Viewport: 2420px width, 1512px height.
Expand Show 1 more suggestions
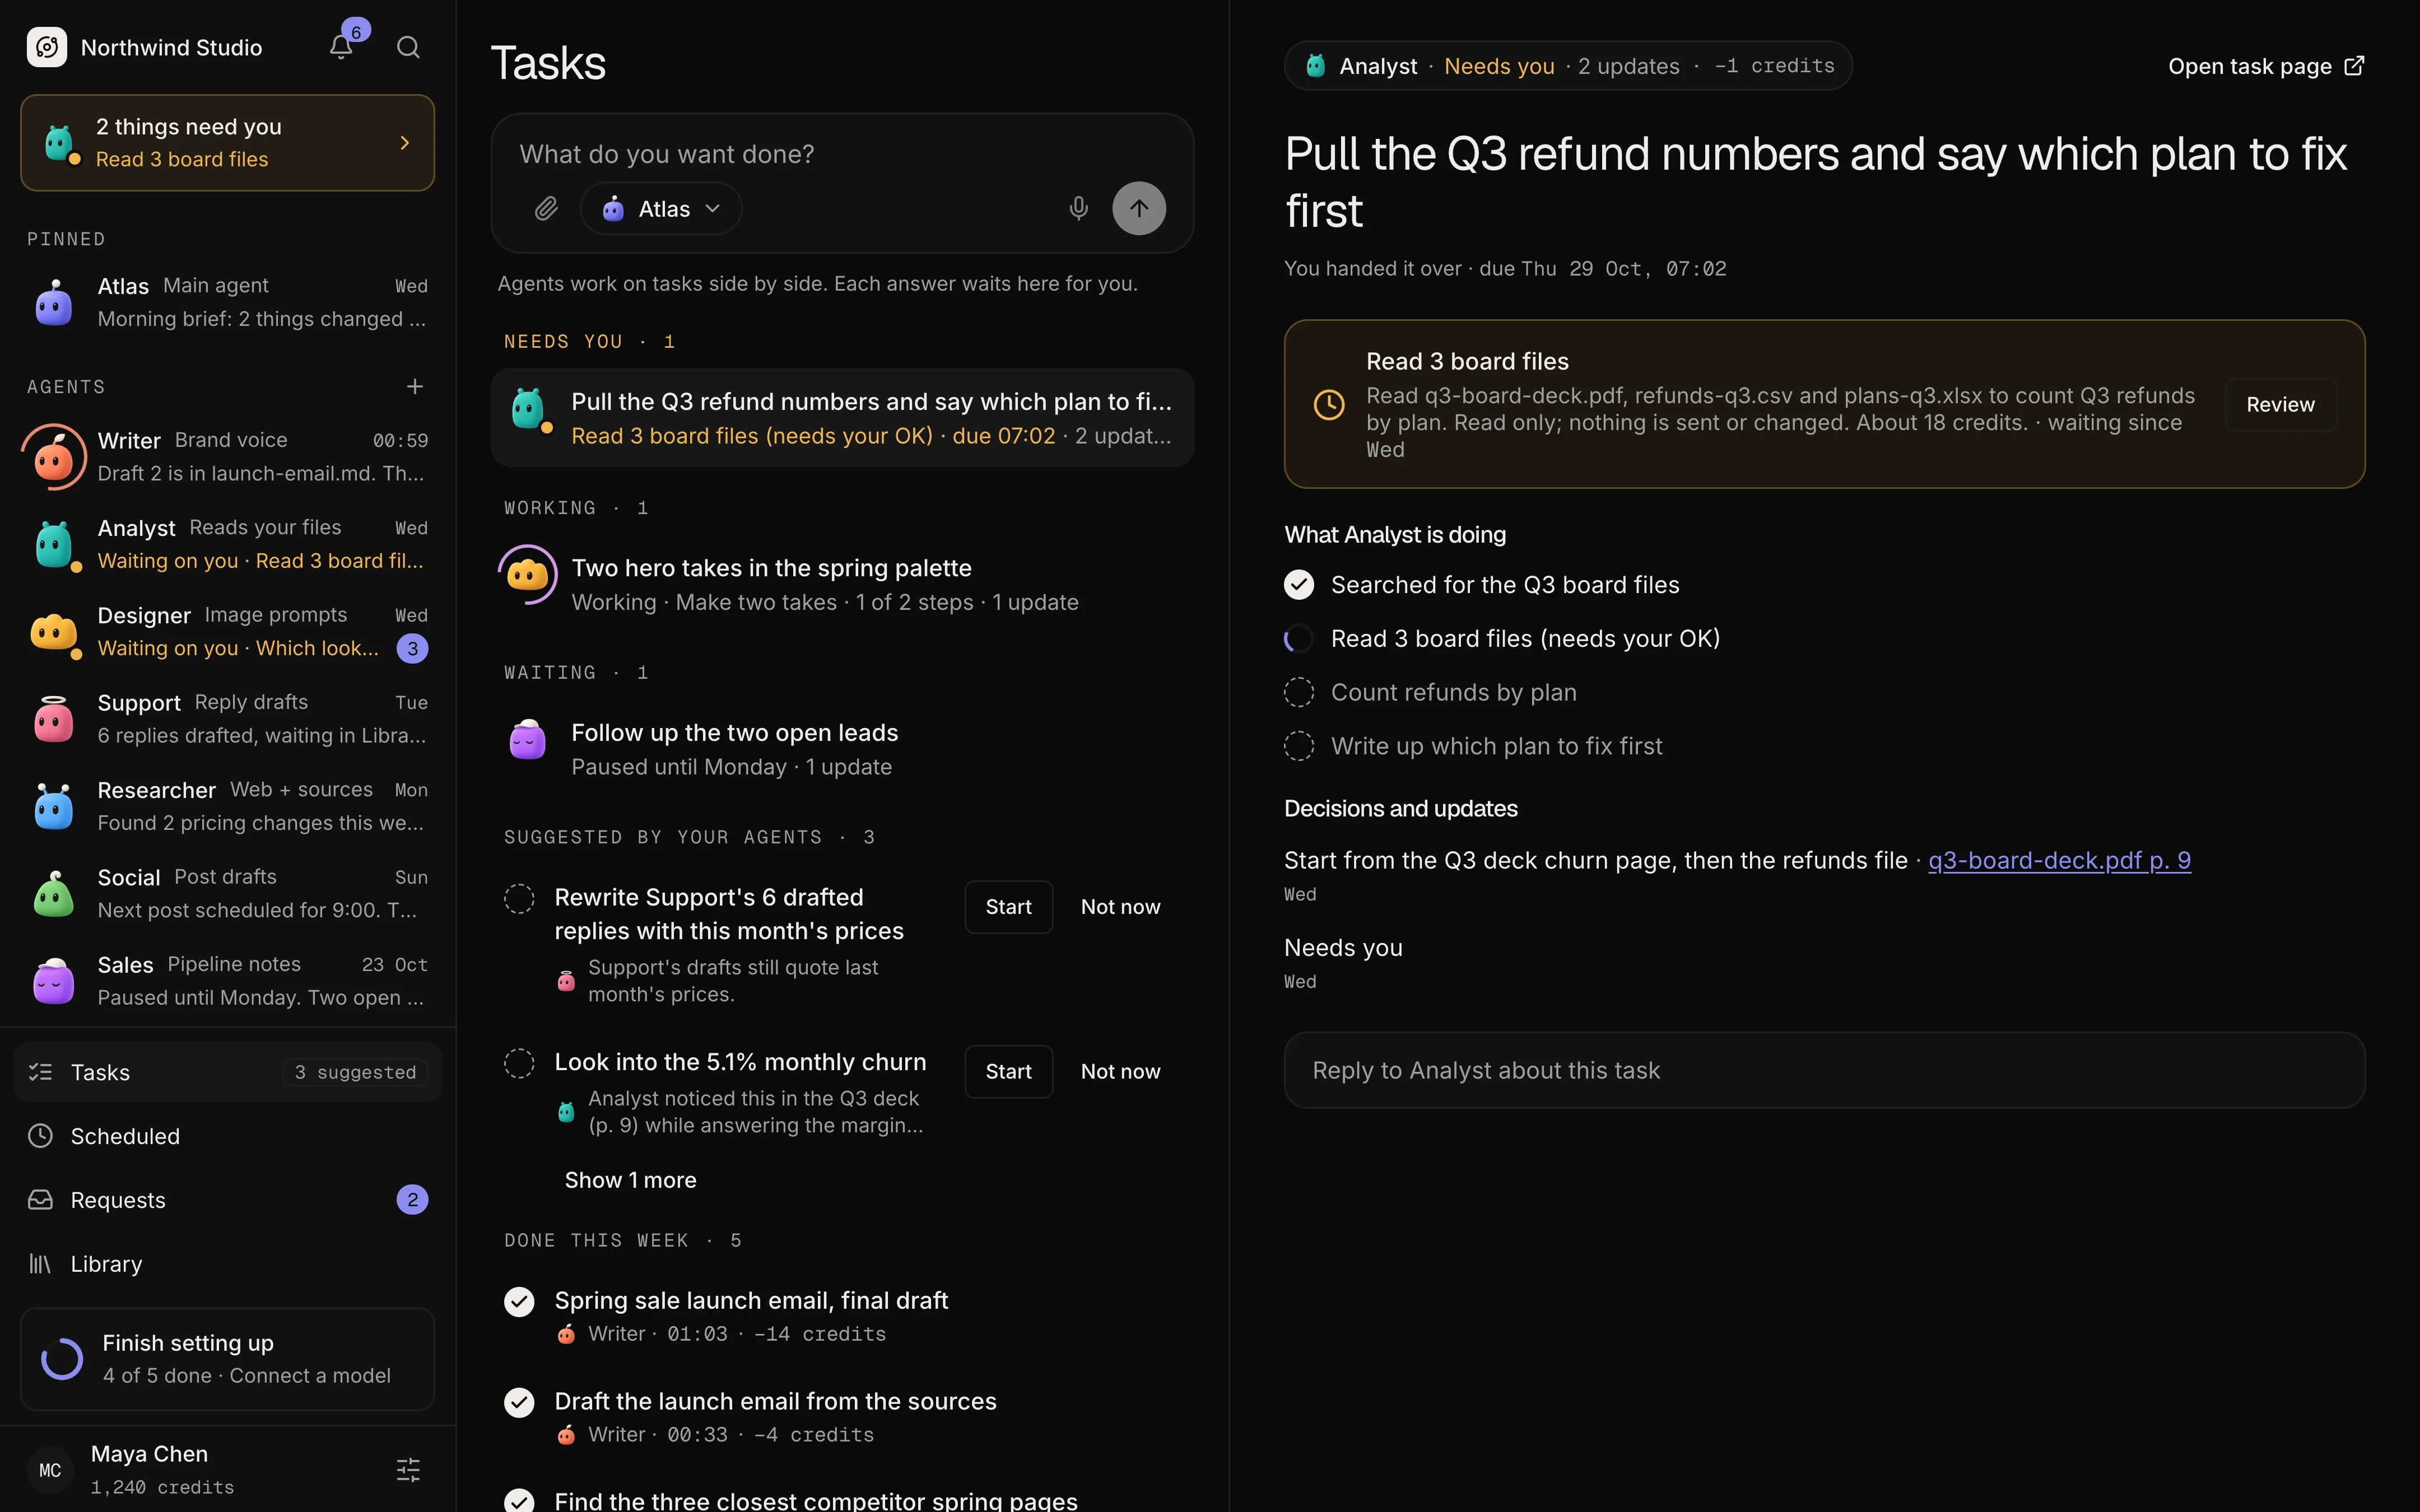pyautogui.click(x=630, y=1180)
